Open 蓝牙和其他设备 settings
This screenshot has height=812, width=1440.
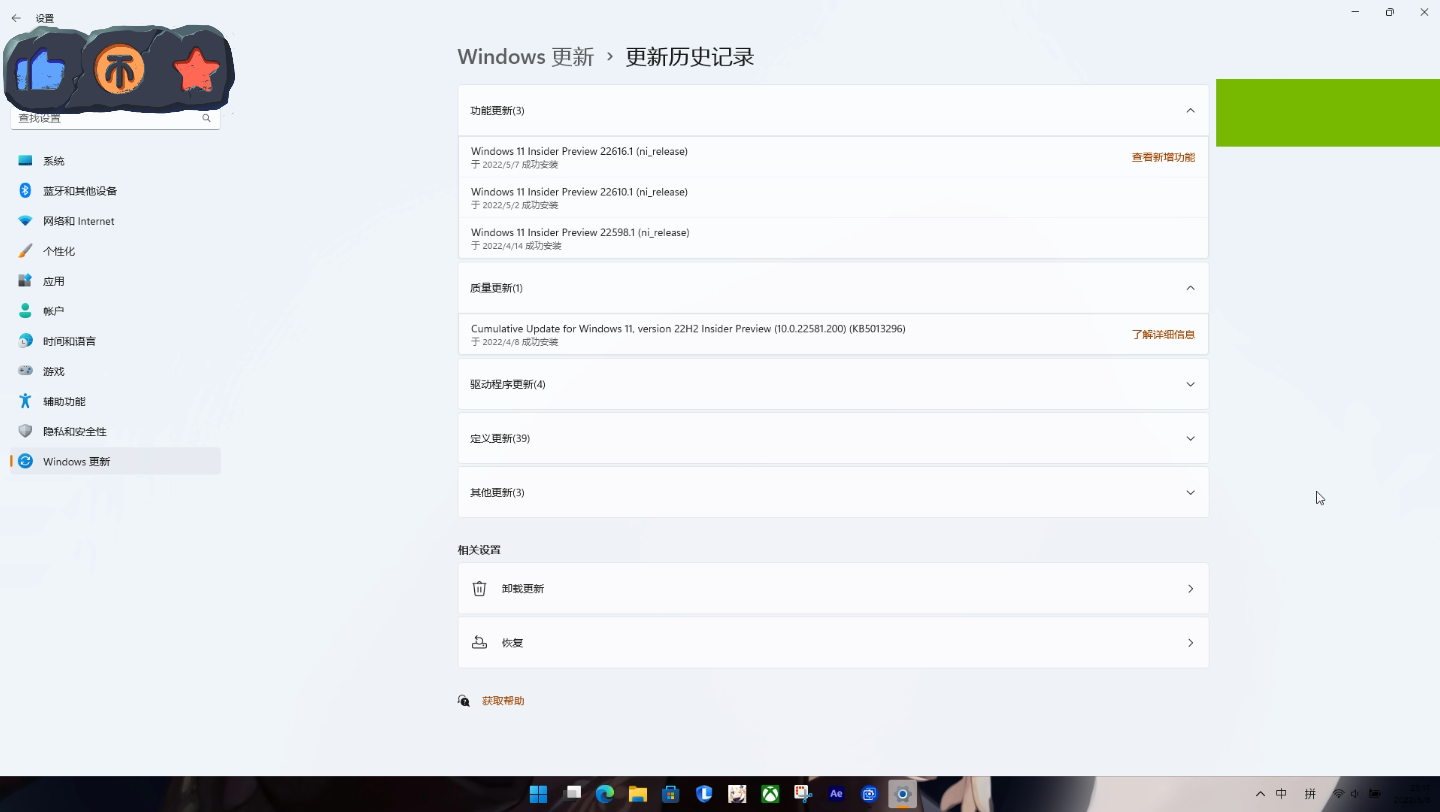pyautogui.click(x=82, y=190)
